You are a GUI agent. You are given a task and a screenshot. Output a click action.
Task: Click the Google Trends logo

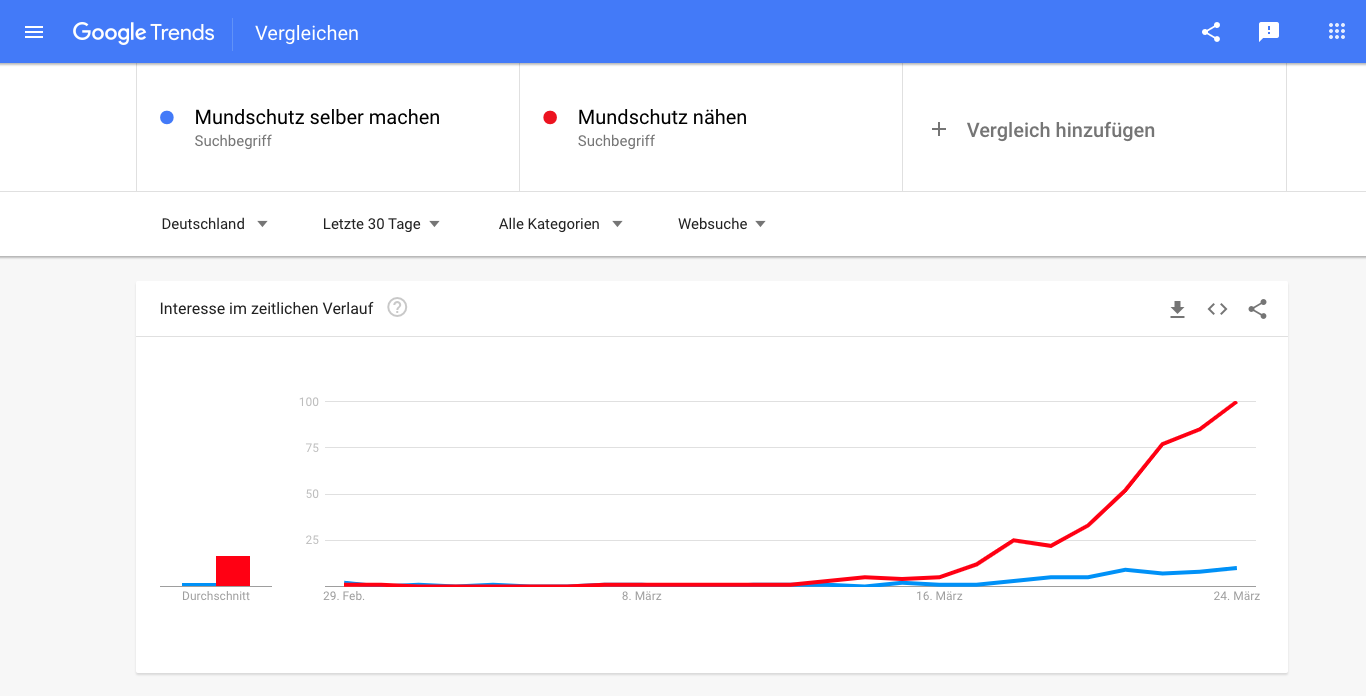[x=143, y=32]
